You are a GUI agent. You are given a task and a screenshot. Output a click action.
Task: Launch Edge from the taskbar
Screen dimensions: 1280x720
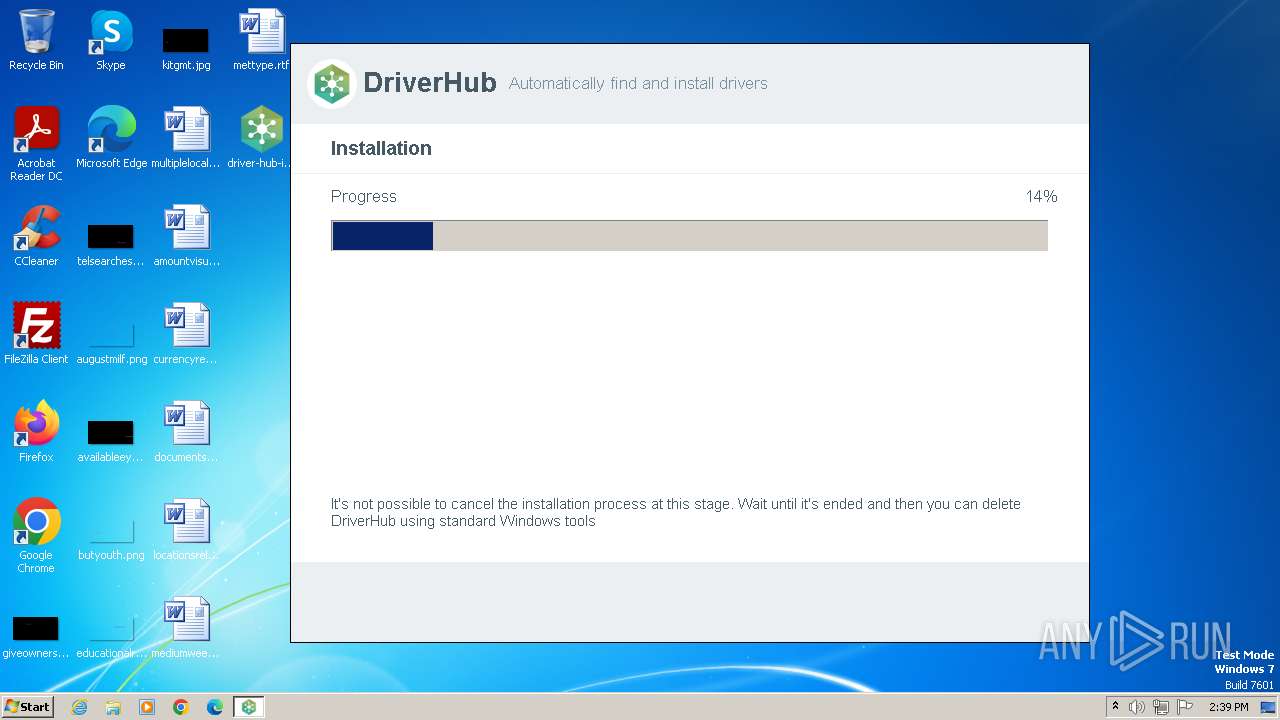[x=215, y=707]
